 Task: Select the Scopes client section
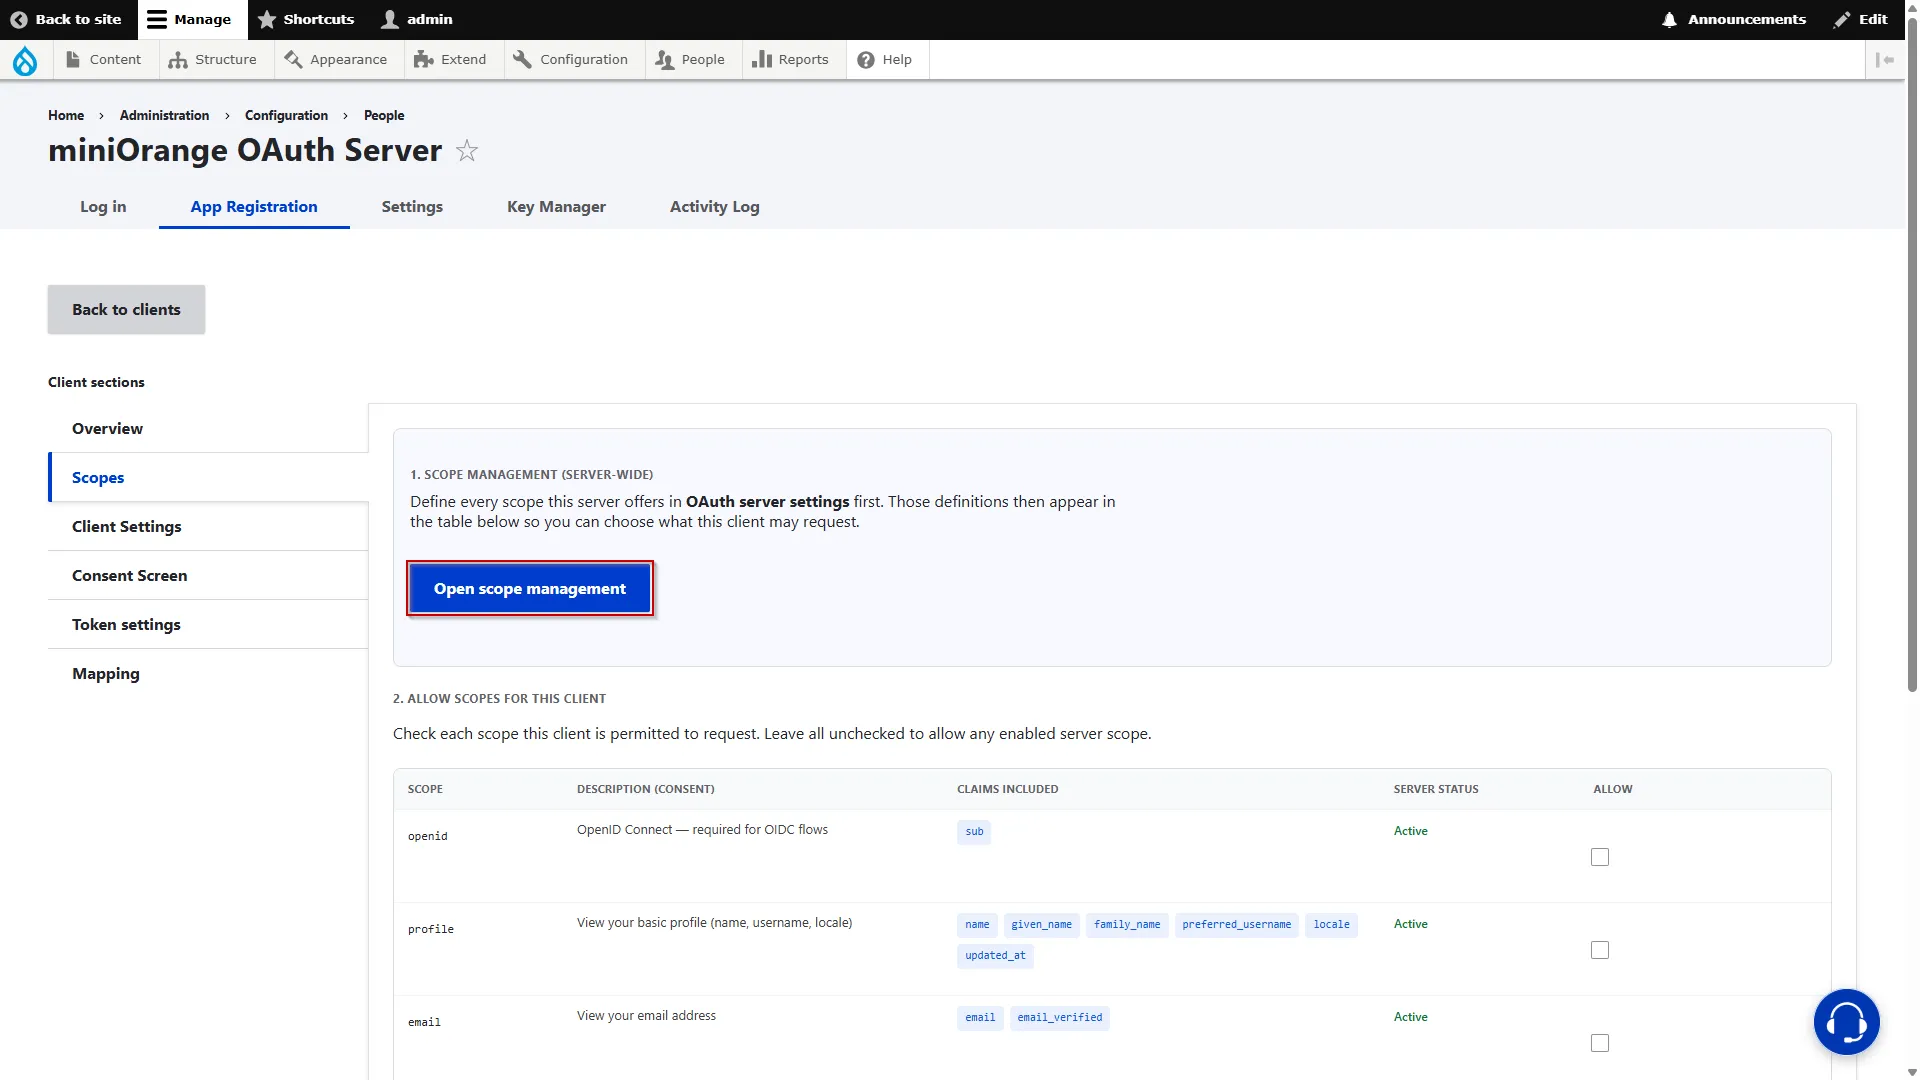[x=208, y=477]
